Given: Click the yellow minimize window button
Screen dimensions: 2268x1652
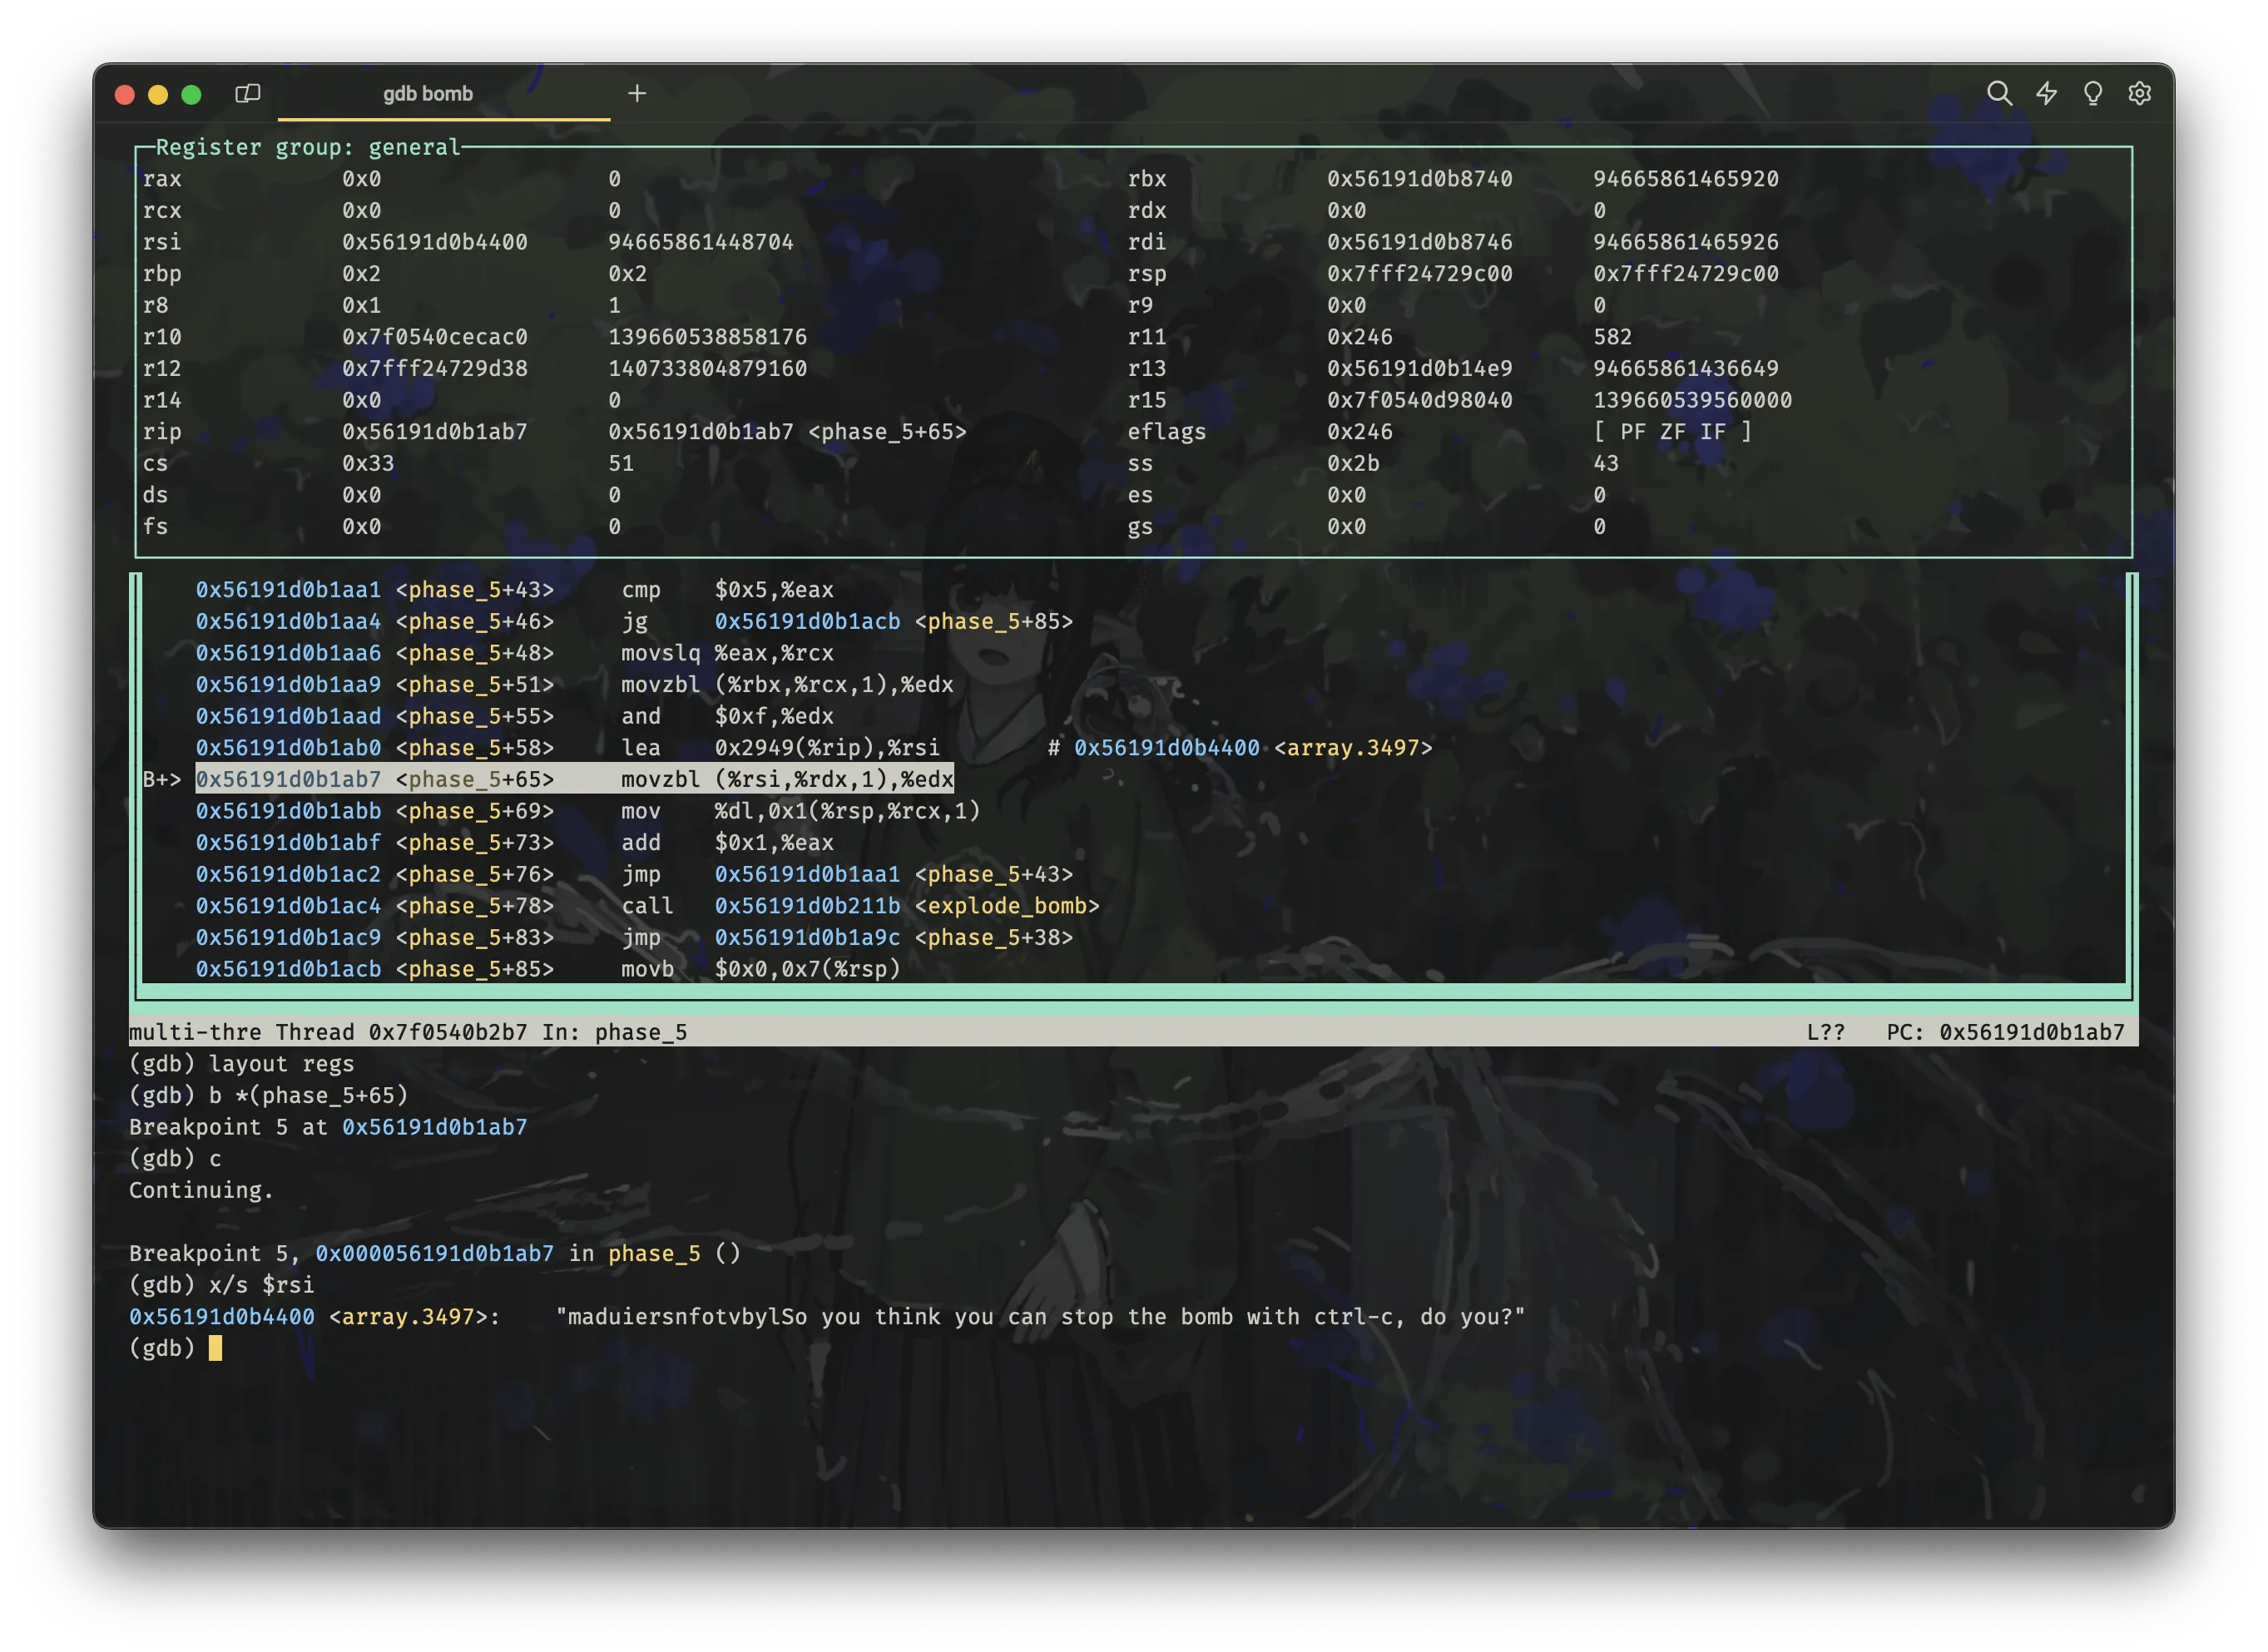Looking at the screenshot, I should [158, 94].
